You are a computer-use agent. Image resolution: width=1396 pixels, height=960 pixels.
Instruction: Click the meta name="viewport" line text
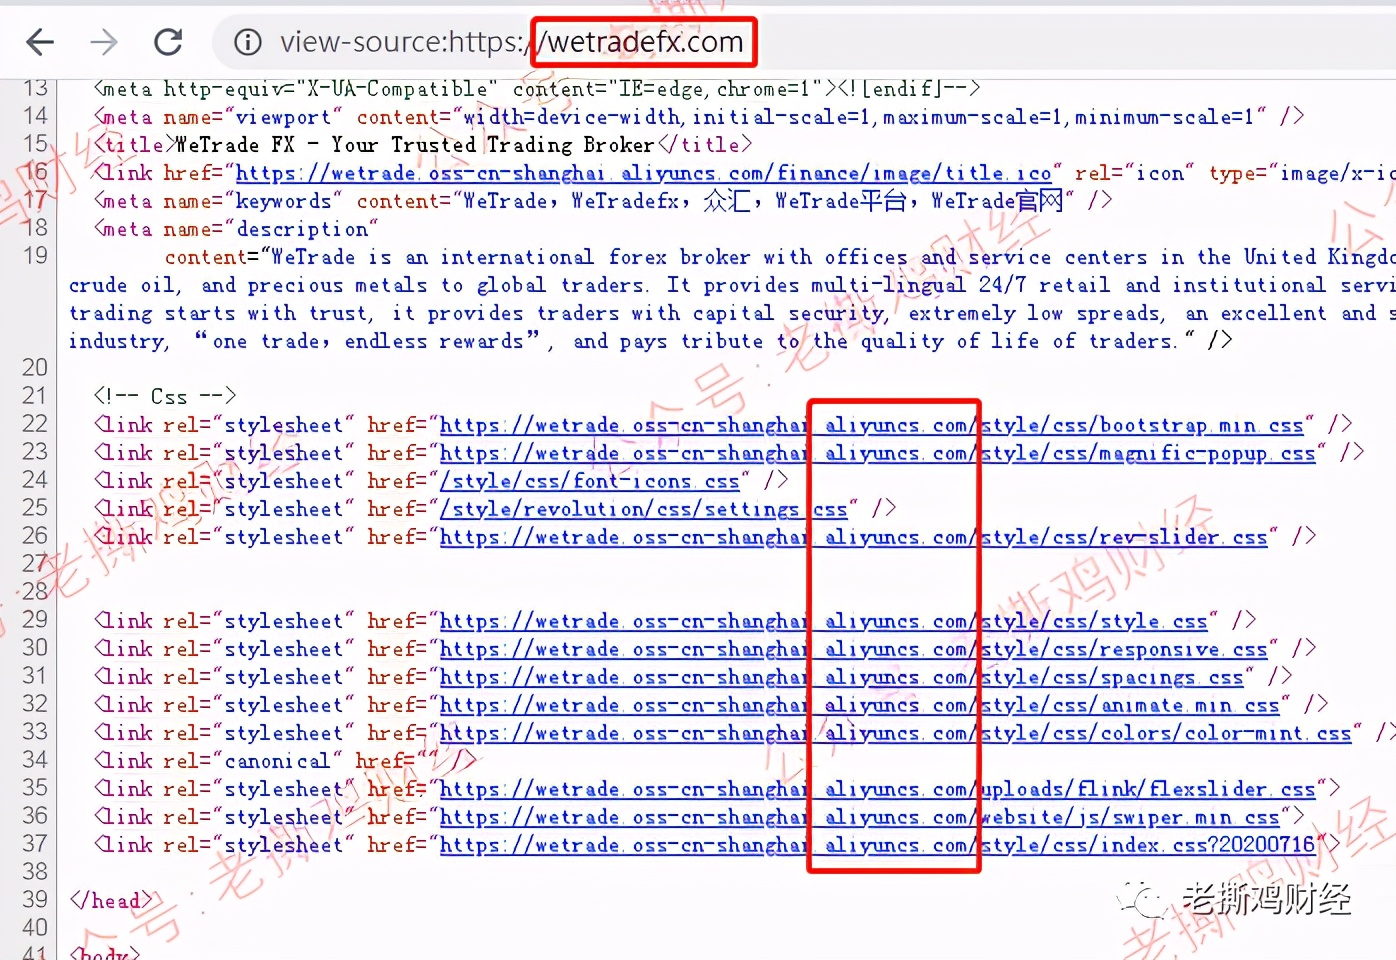[699, 117]
